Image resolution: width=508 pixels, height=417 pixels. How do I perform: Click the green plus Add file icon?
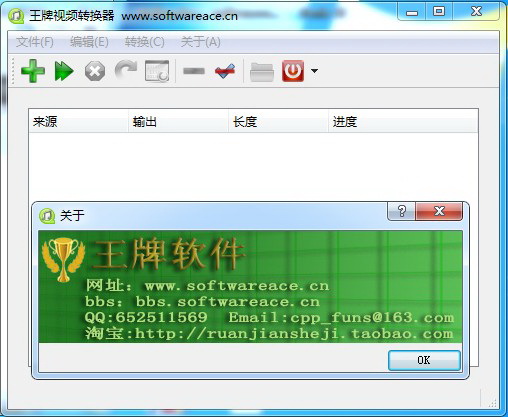(33, 71)
